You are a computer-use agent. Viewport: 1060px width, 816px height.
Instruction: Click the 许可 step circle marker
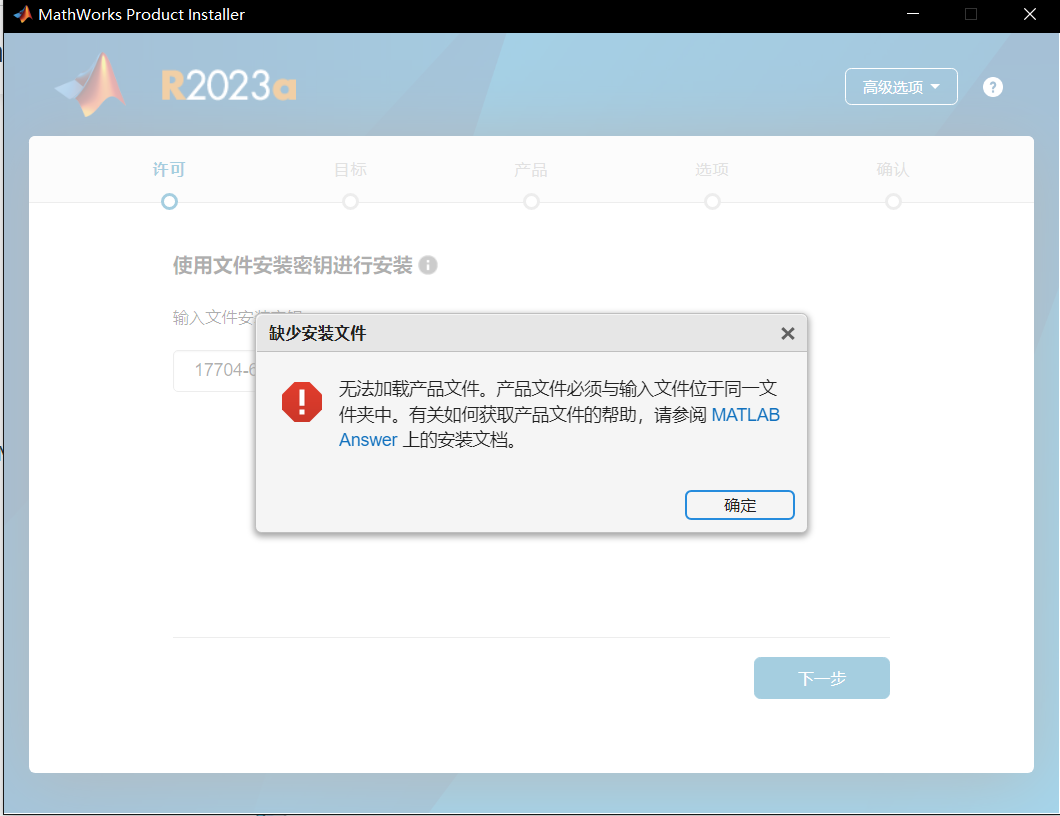(169, 201)
